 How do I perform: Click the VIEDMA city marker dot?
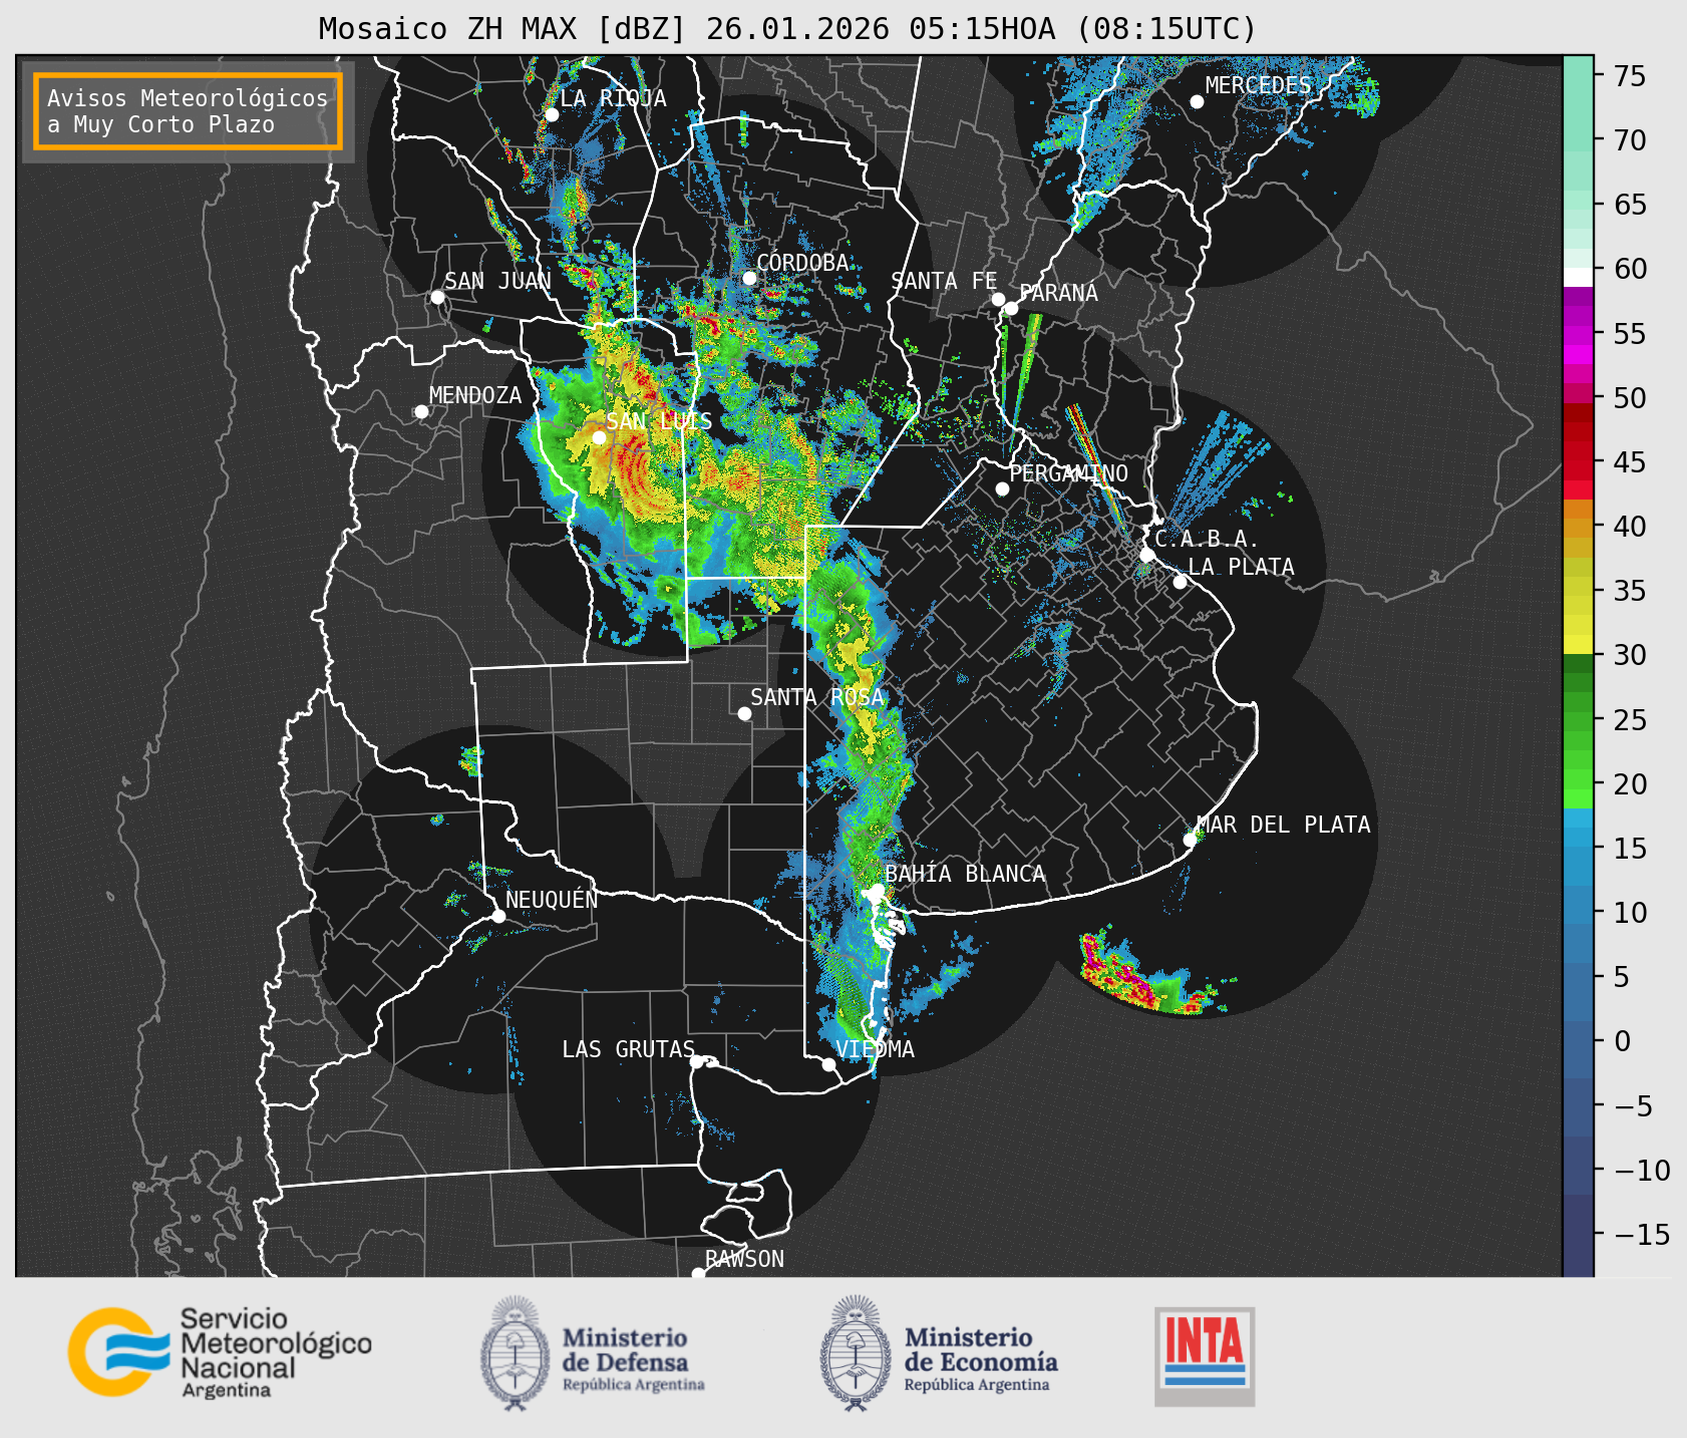pos(829,1064)
